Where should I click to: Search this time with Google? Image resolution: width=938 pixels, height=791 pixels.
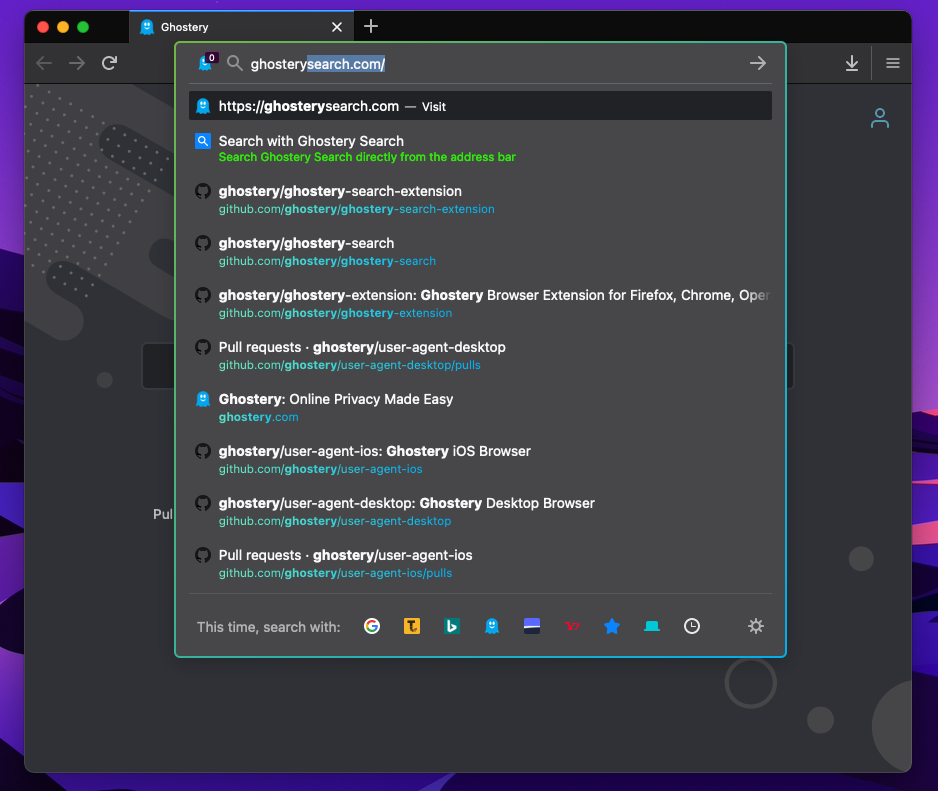(x=372, y=626)
